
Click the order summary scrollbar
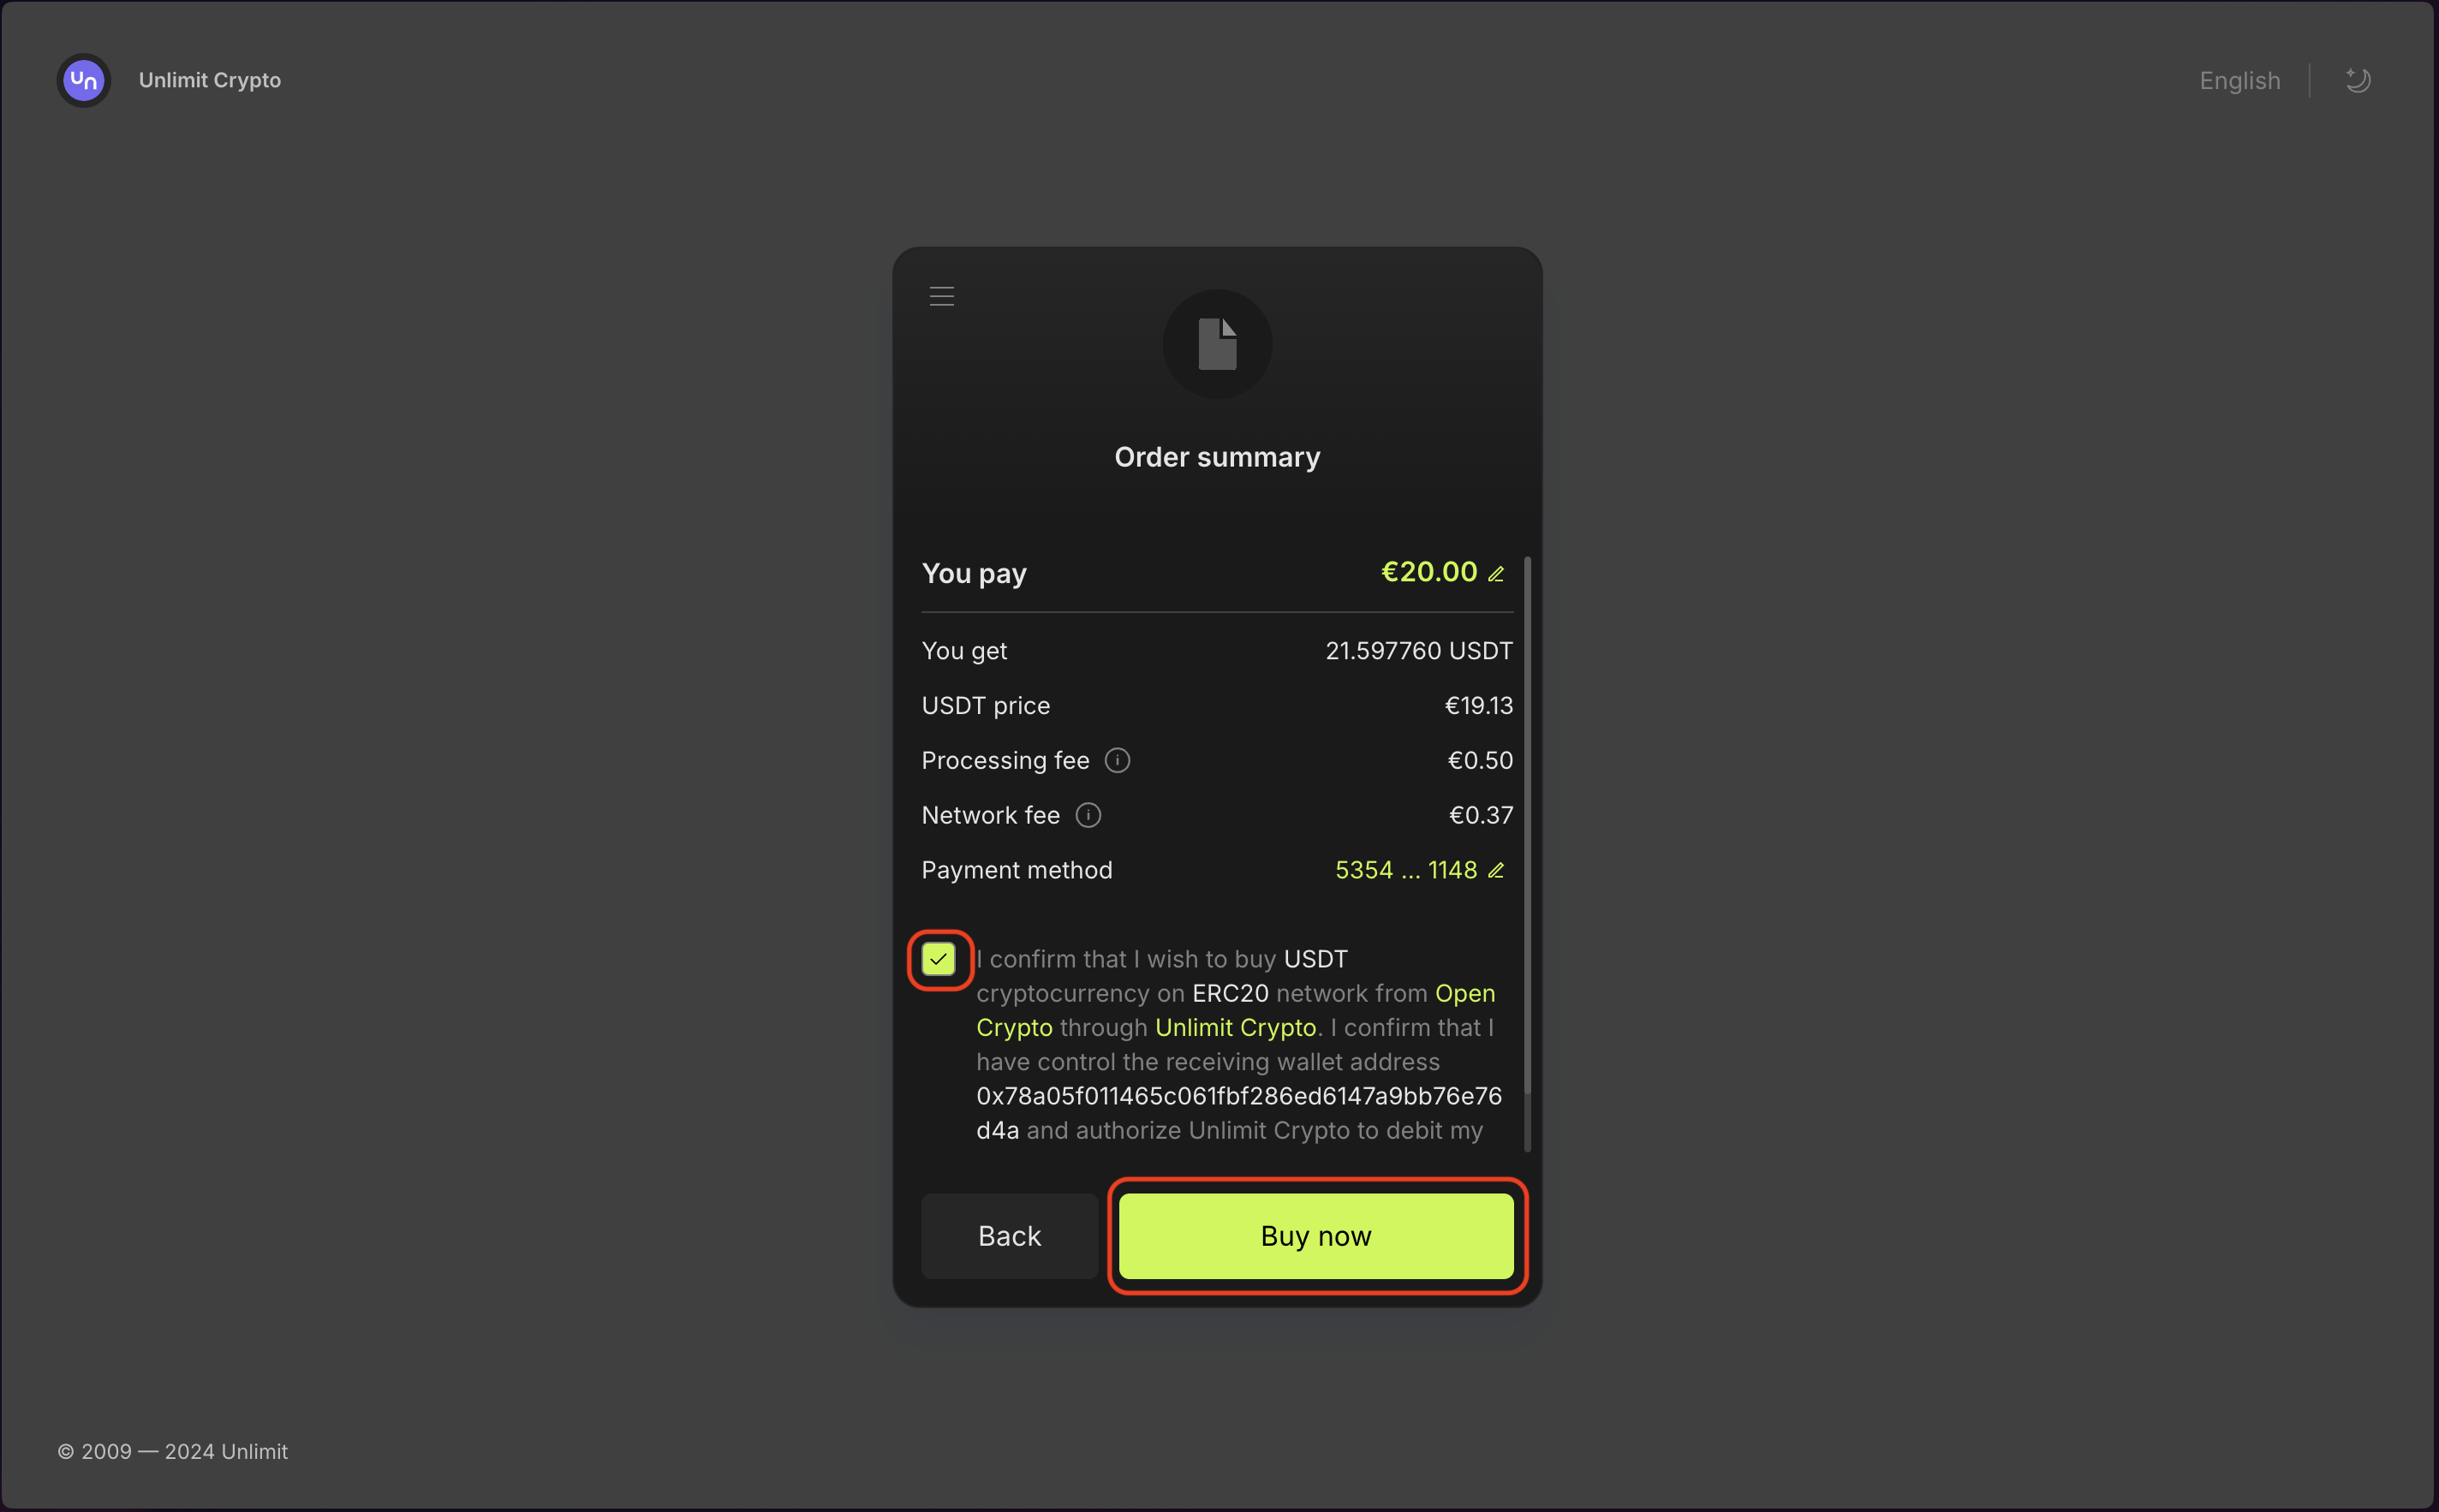[x=1527, y=854]
